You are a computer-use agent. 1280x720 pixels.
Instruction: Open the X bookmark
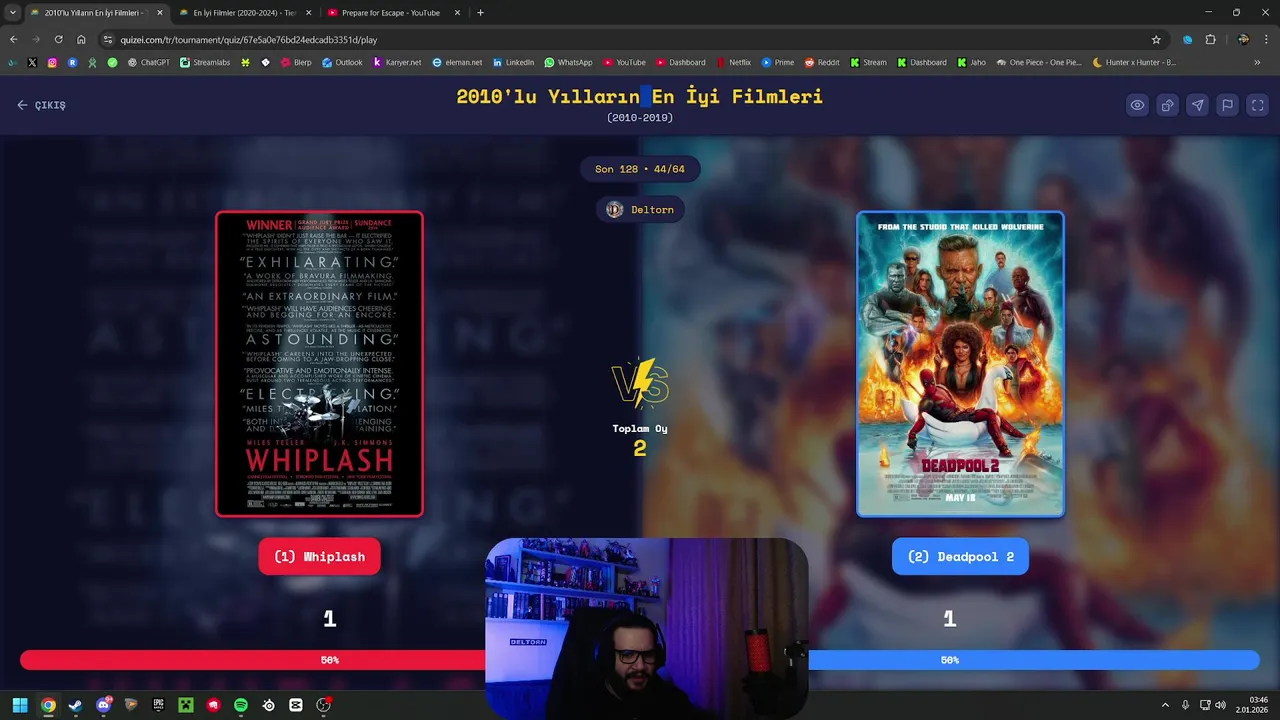(x=32, y=62)
